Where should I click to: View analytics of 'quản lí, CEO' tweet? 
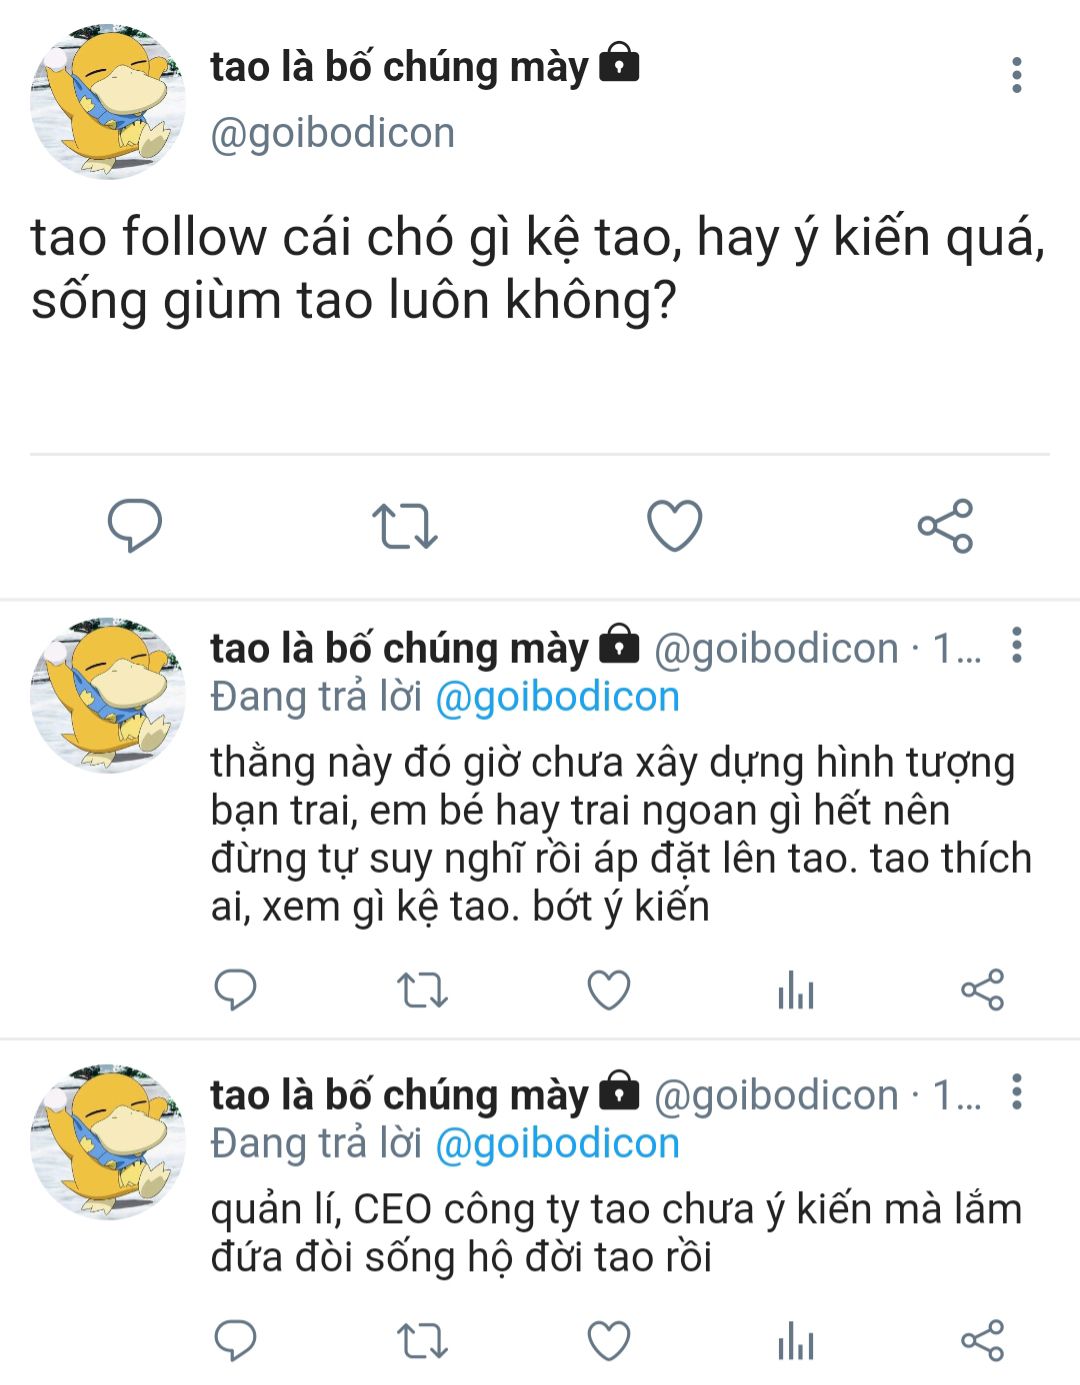796,1341
